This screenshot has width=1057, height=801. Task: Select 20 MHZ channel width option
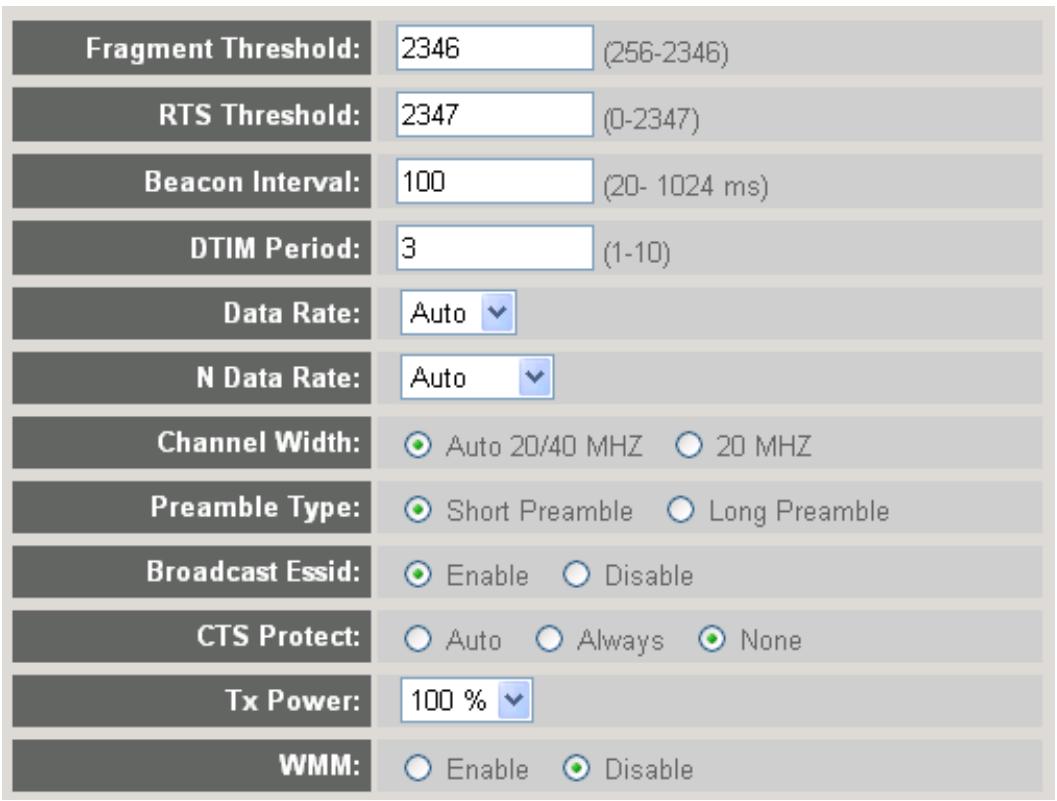(x=689, y=446)
